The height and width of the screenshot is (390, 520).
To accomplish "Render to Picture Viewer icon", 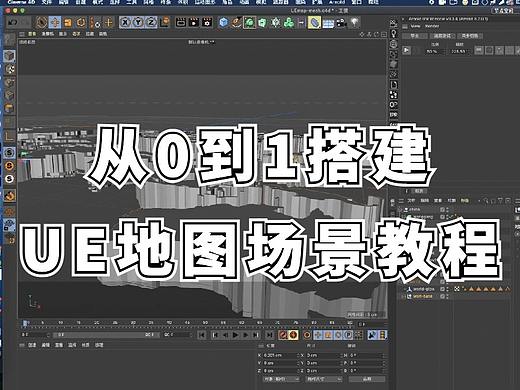I will point(194,22).
